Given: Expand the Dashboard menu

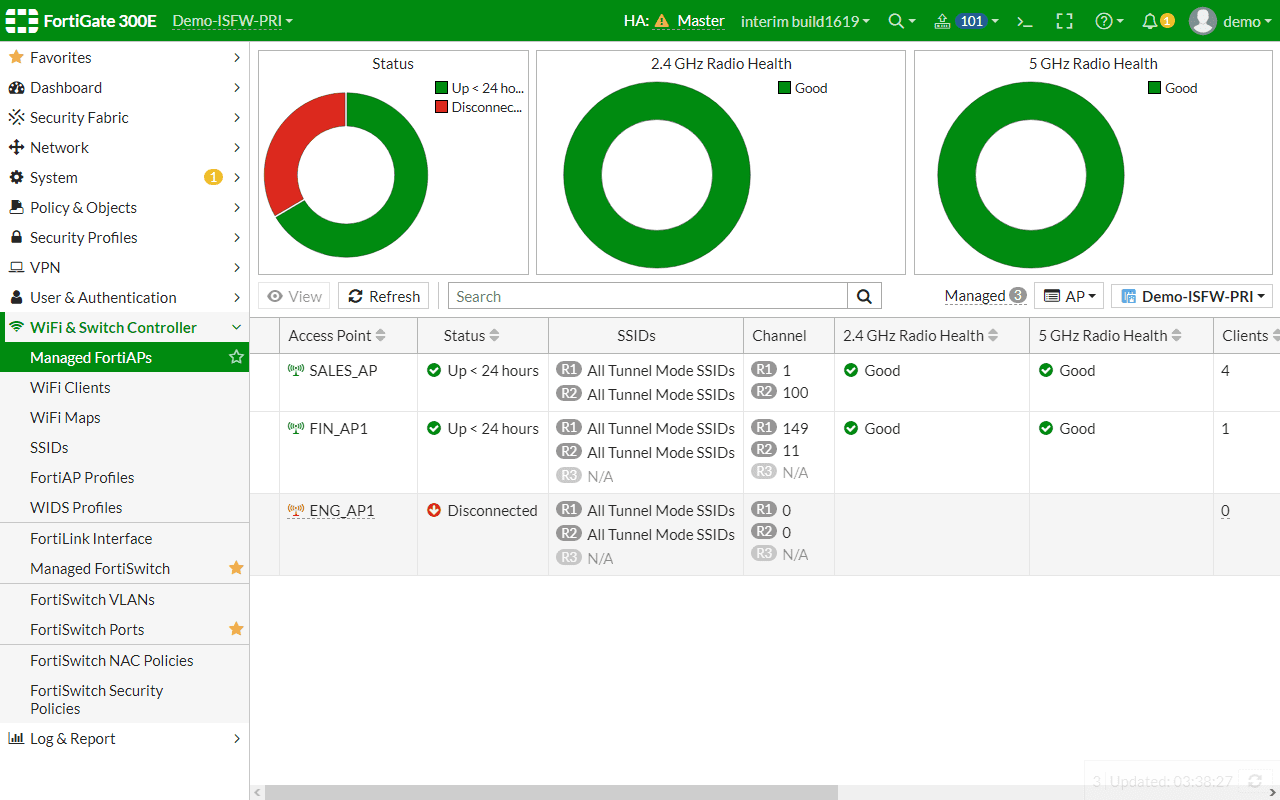Looking at the screenshot, I should (x=124, y=87).
